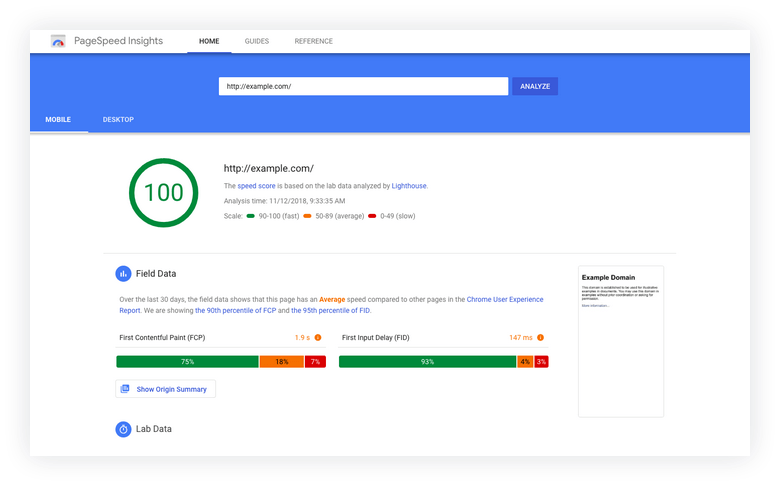Screen dimensions: 780x486
Task: Switch to the Desktop tab
Action: (x=118, y=119)
